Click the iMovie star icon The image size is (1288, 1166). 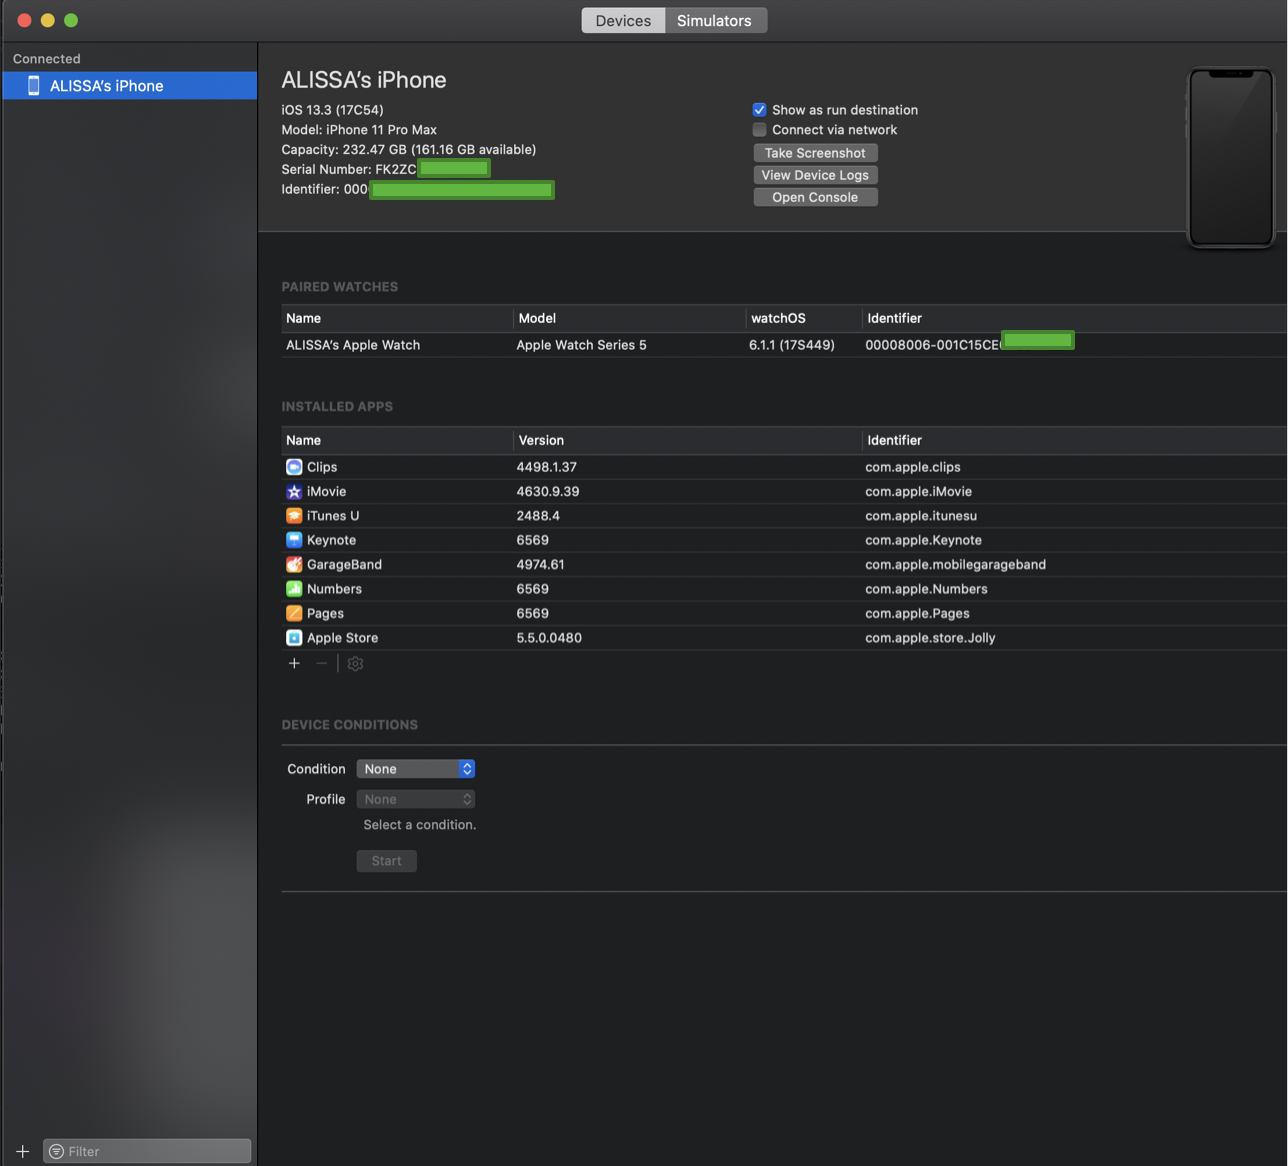pyautogui.click(x=294, y=492)
